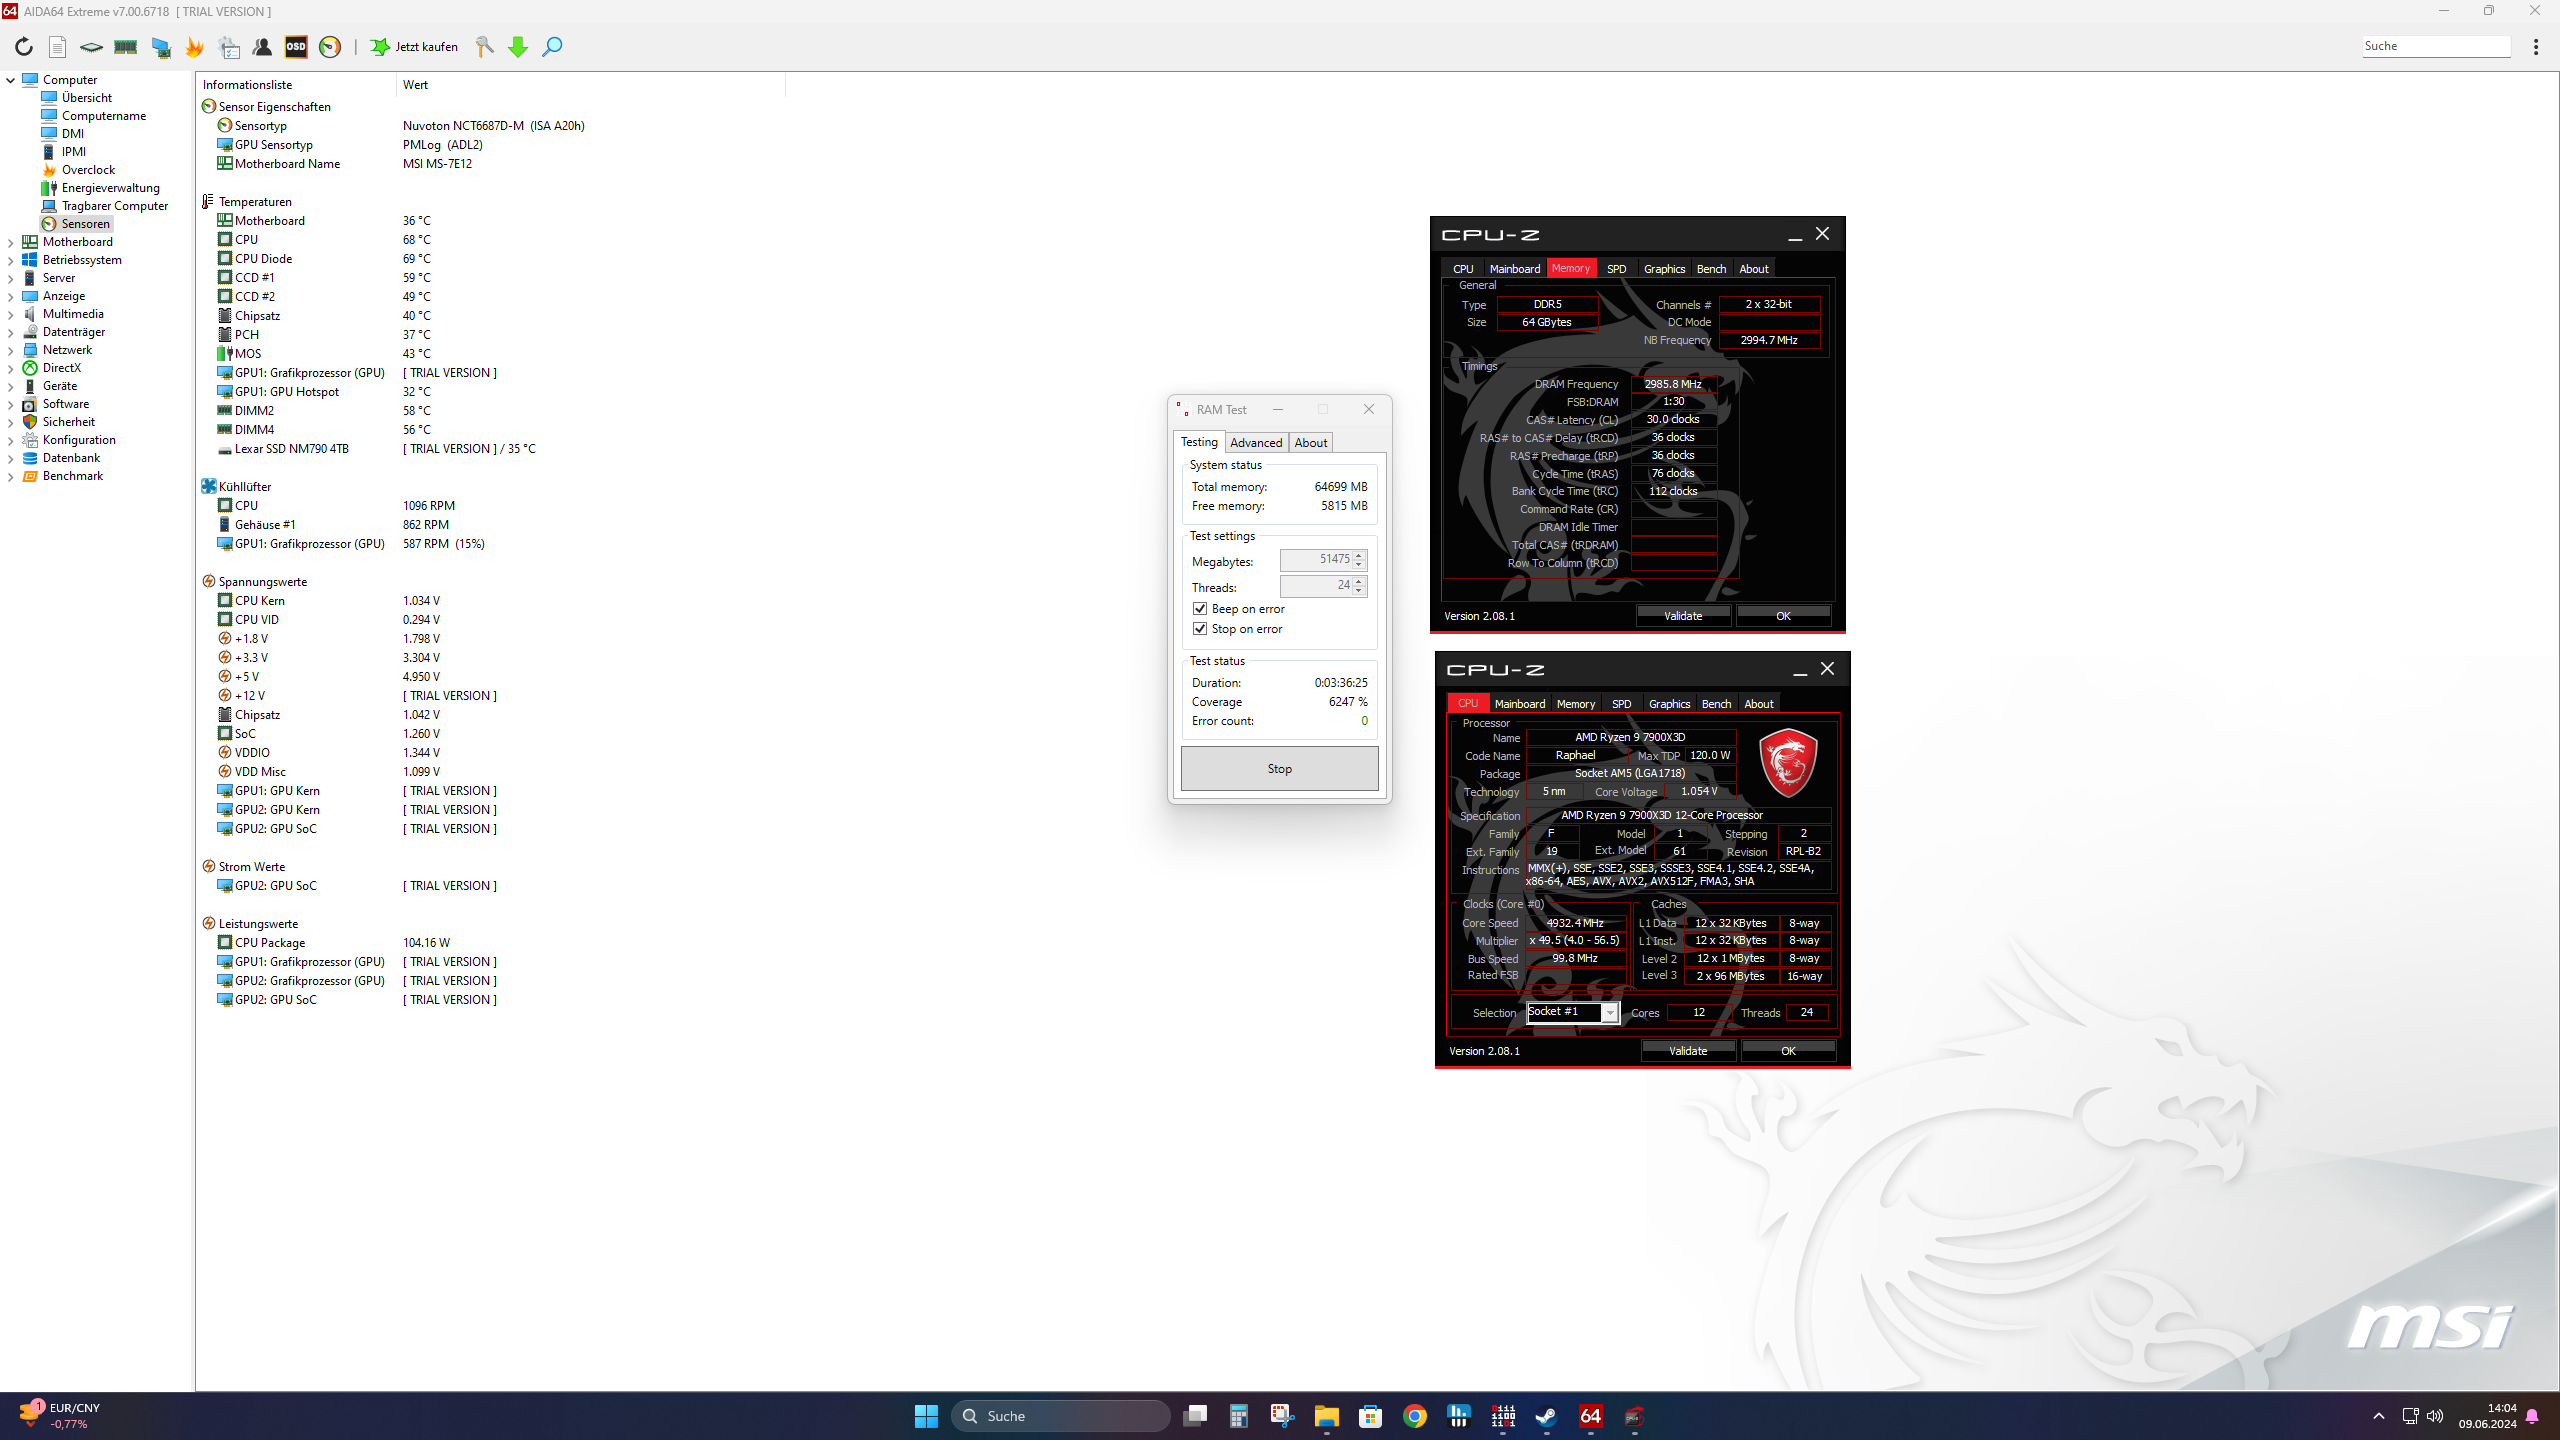2560x1440 pixels.
Task: Click the magnifier search icon in toolbar
Action: [x=552, y=47]
